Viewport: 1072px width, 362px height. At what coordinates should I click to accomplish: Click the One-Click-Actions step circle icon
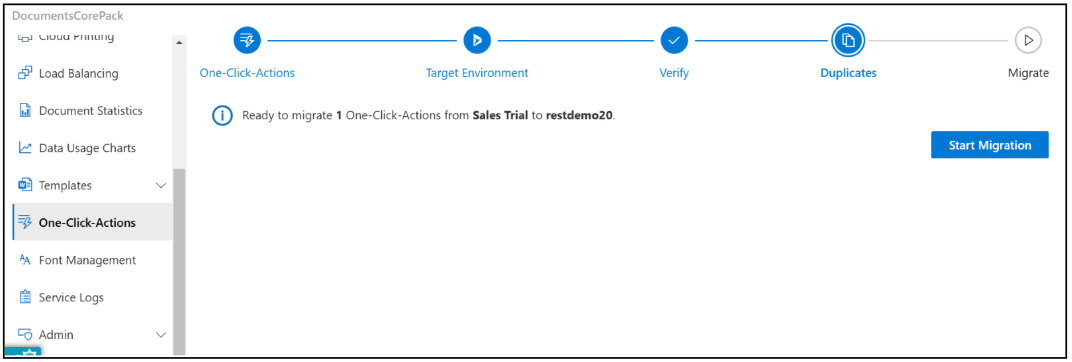coord(247,41)
